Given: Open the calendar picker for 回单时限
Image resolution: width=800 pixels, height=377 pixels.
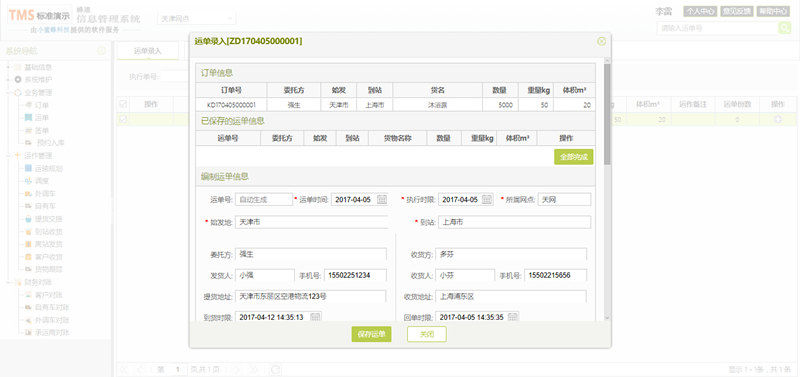Looking at the screenshot, I should pos(513,317).
